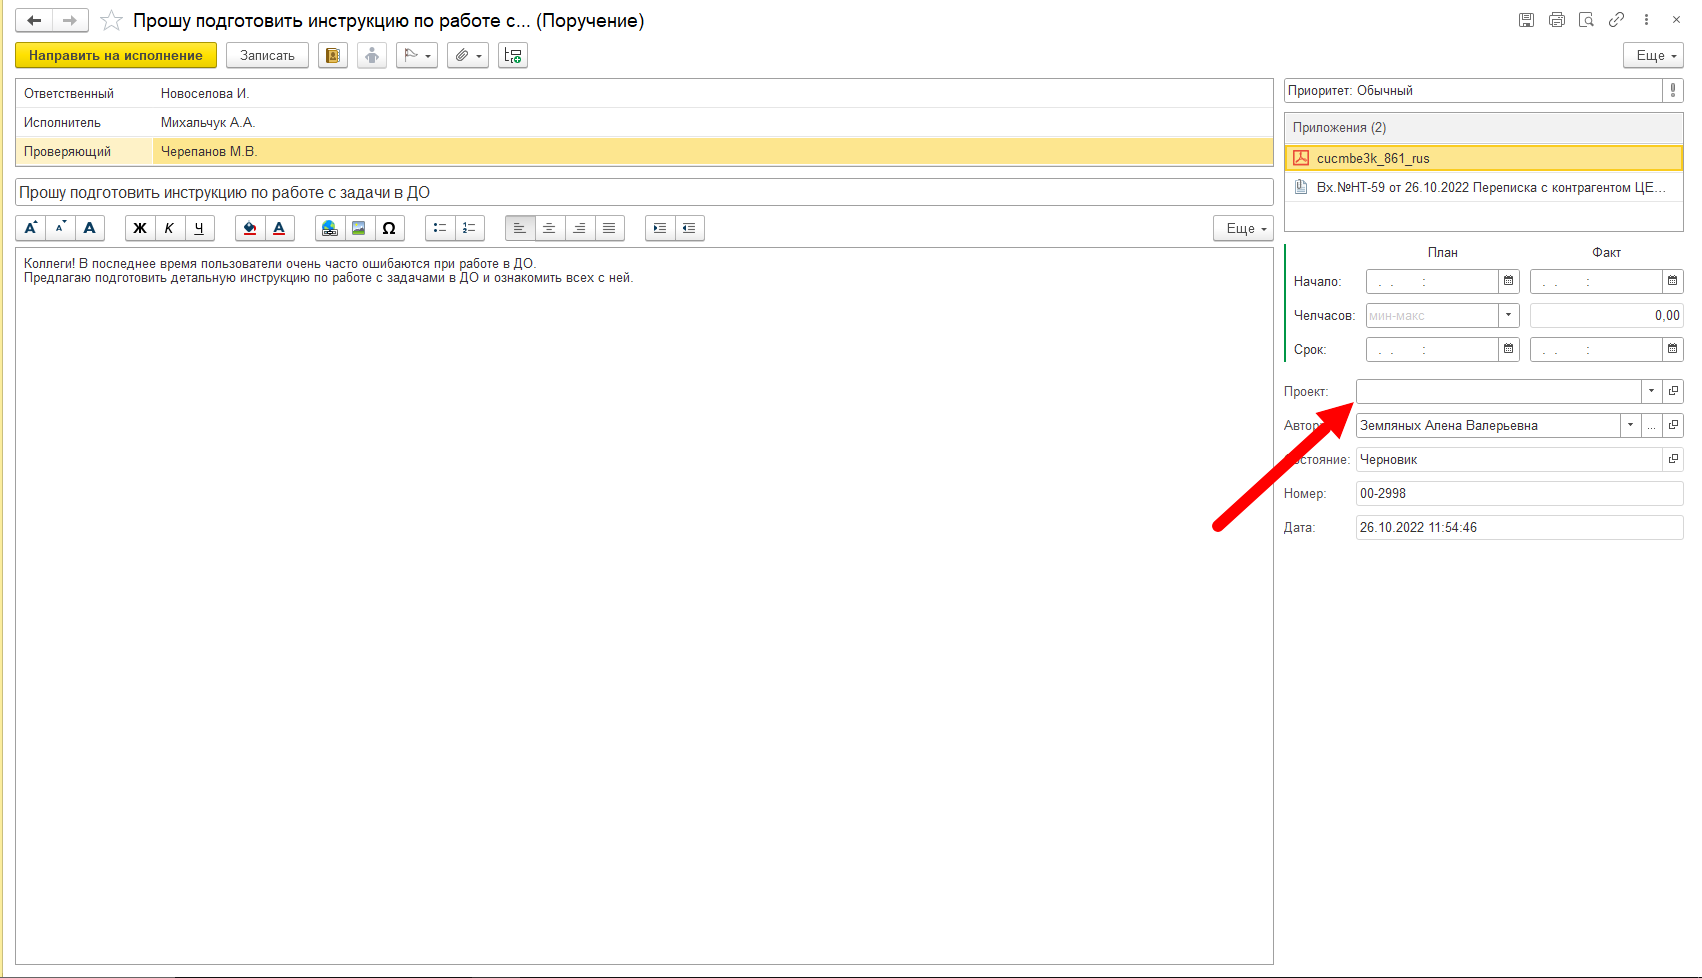This screenshot has width=1702, height=978.
Task: Decrease paragraph indent
Action: pos(689,228)
